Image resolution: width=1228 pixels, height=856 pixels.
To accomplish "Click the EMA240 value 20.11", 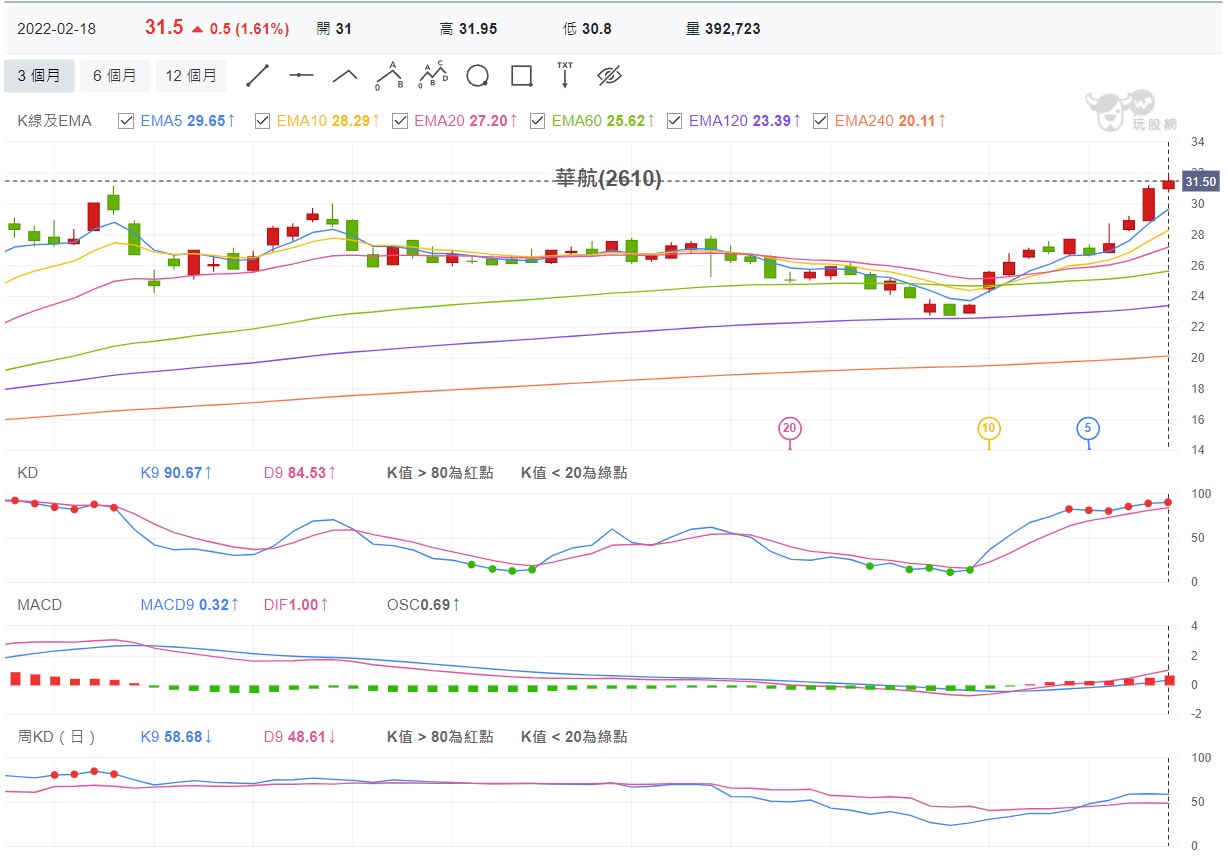I will tap(916, 121).
